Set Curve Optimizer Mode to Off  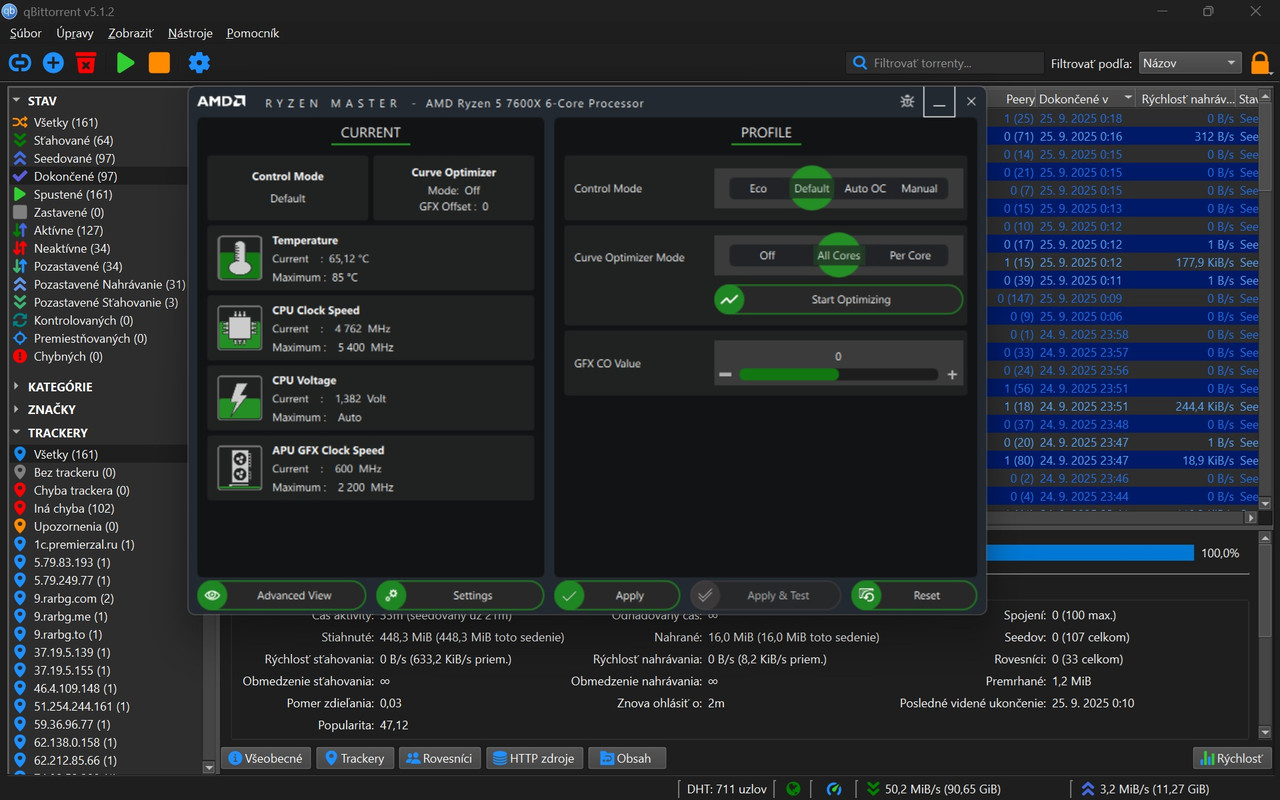pyautogui.click(x=767, y=255)
